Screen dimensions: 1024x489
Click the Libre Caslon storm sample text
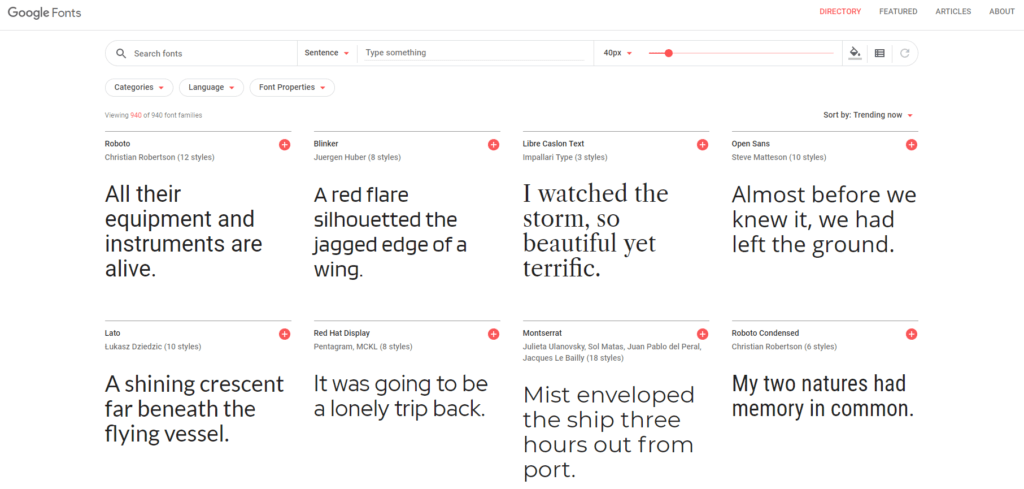(x=596, y=231)
